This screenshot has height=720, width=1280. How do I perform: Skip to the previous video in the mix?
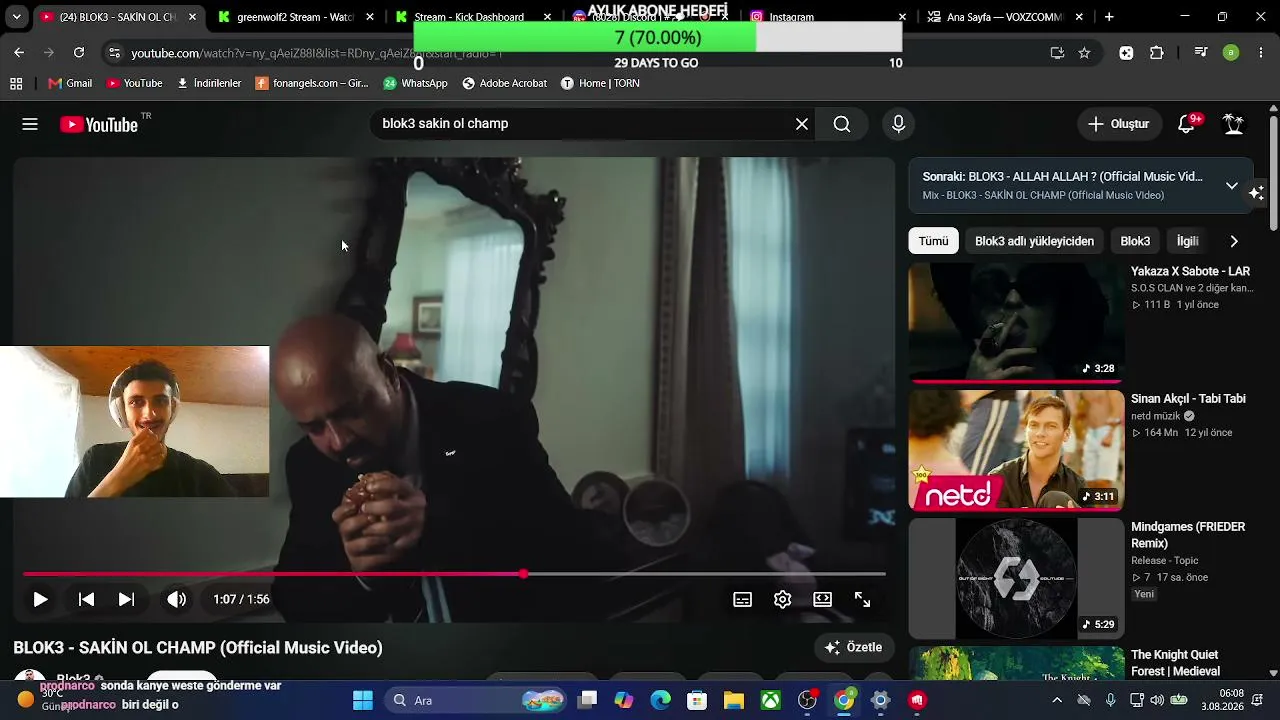pos(86,600)
